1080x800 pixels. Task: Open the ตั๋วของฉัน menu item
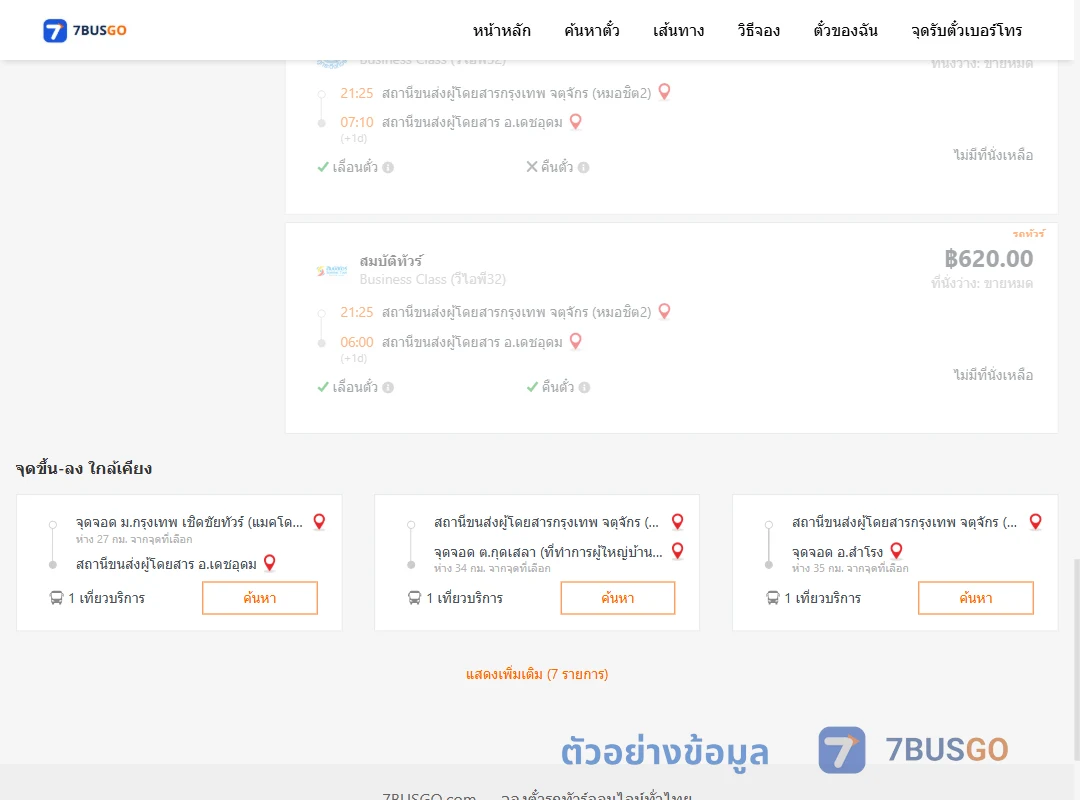click(x=845, y=30)
